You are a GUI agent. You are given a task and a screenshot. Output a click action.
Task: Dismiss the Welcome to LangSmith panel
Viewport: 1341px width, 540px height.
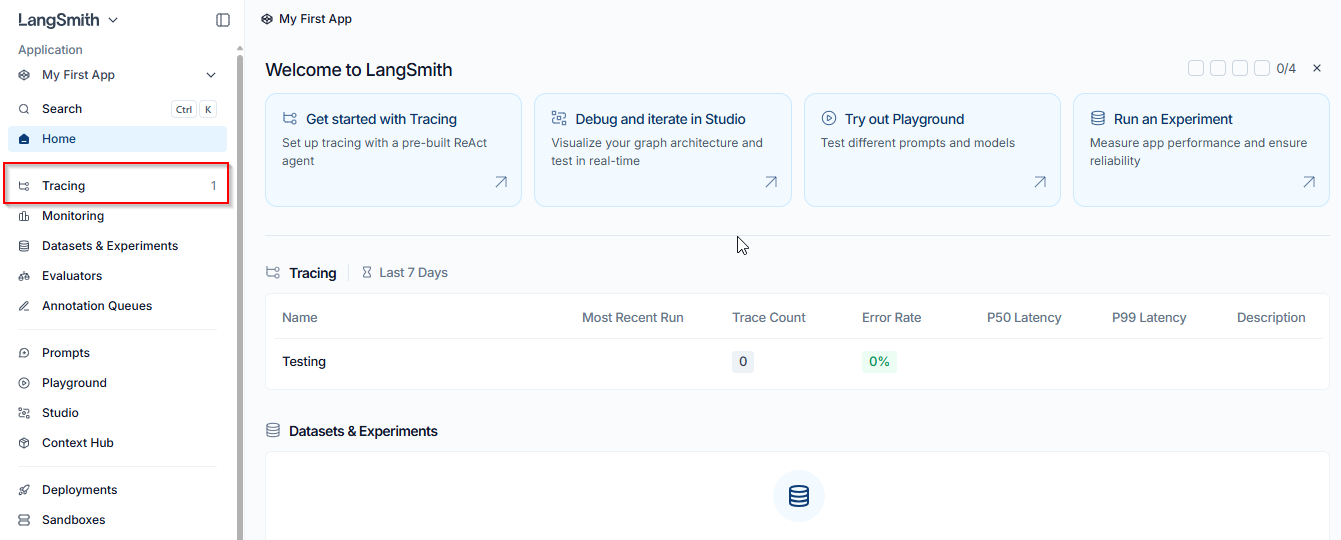tap(1317, 68)
